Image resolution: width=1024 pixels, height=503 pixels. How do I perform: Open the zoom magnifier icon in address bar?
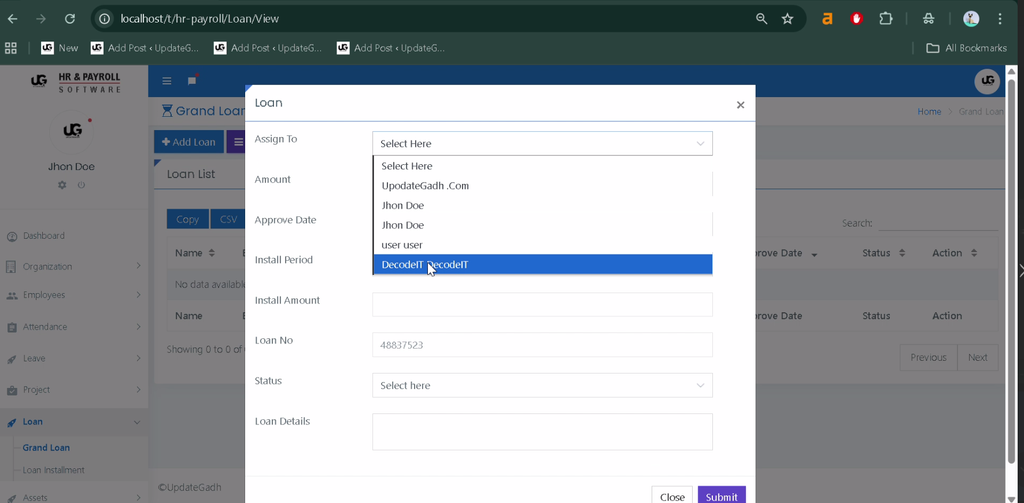[x=761, y=19]
